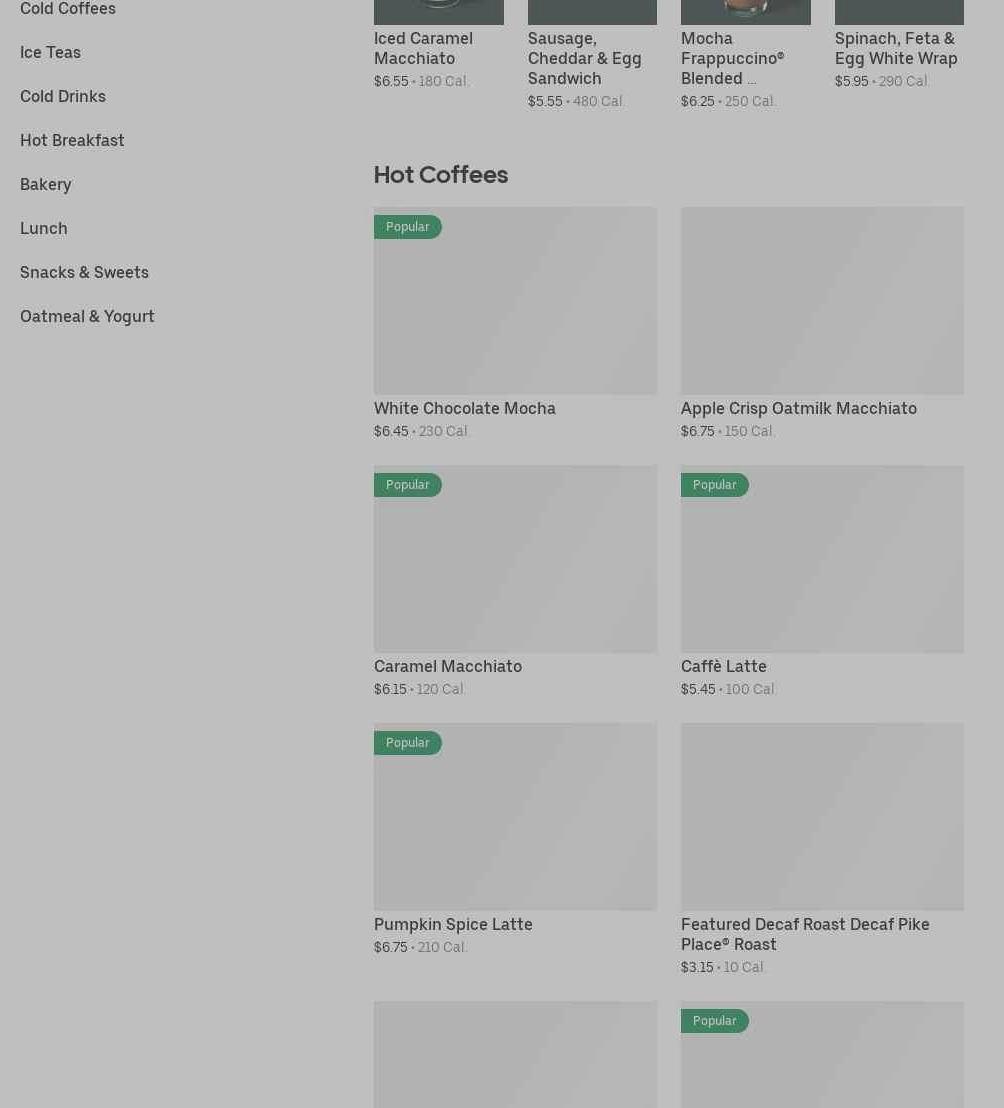Image resolution: width=1004 pixels, height=1108 pixels.
Task: Select Apple Crisp Oatmilk Macchiato title
Action: [798, 408]
